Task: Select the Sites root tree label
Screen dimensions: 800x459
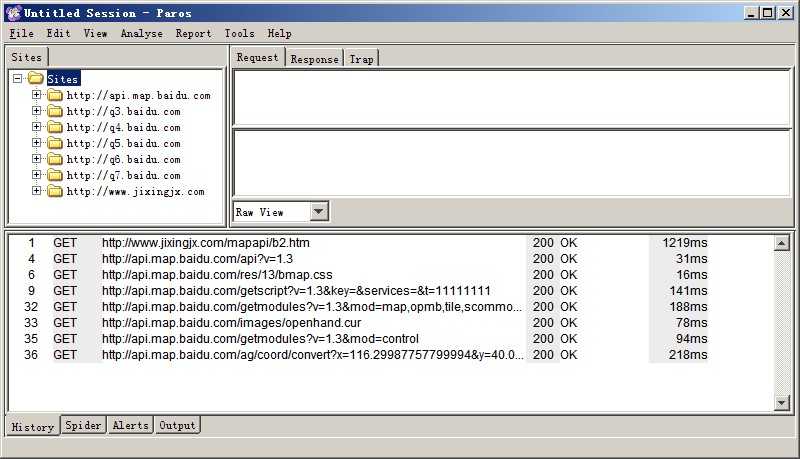Action: pos(63,79)
